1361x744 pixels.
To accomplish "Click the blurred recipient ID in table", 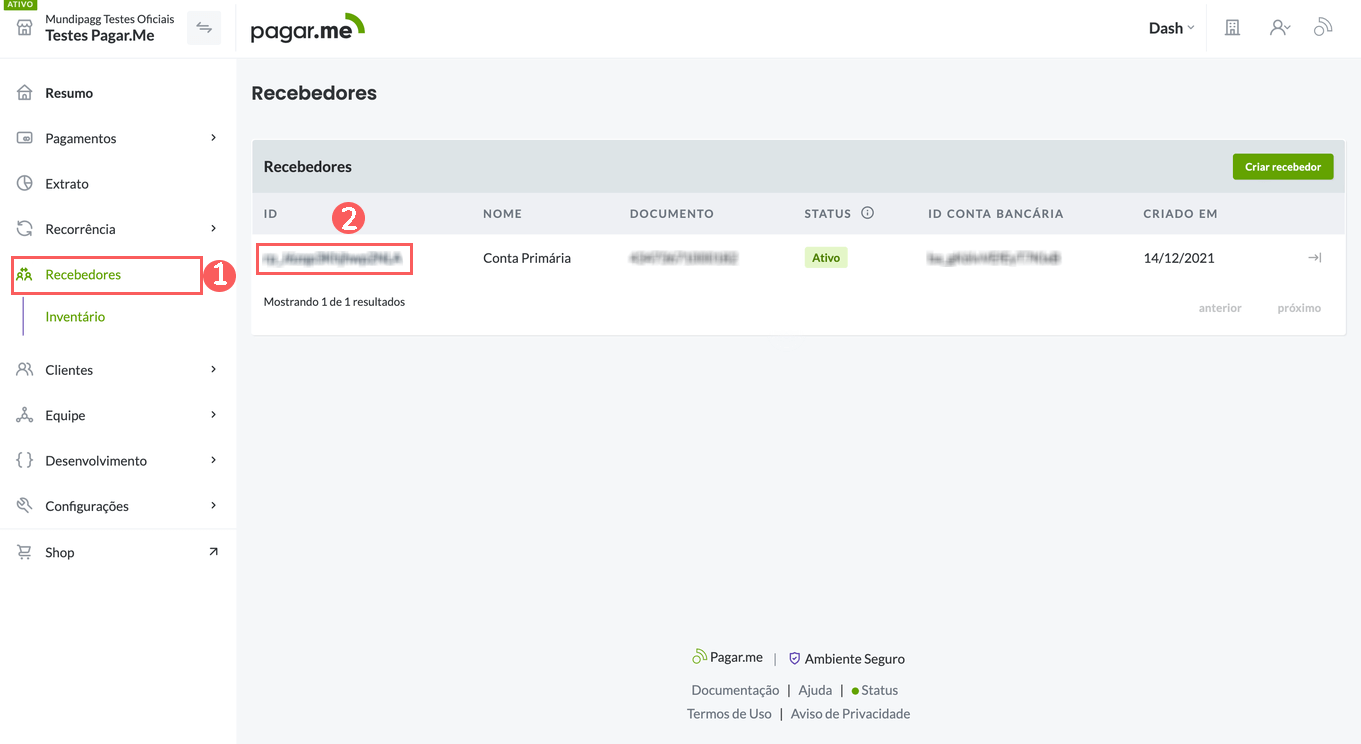I will click(332, 258).
